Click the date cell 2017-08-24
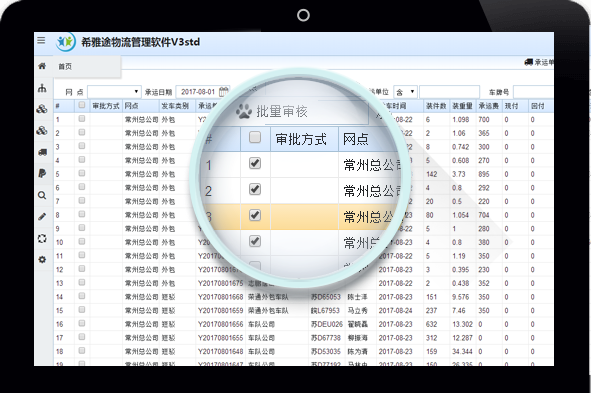This screenshot has height=393, width=591. [x=395, y=310]
